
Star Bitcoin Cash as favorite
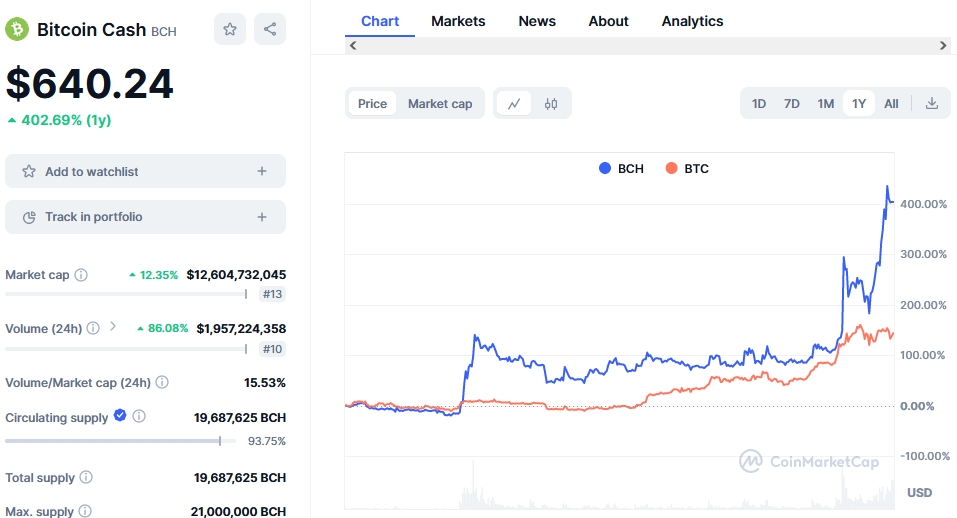(x=230, y=29)
